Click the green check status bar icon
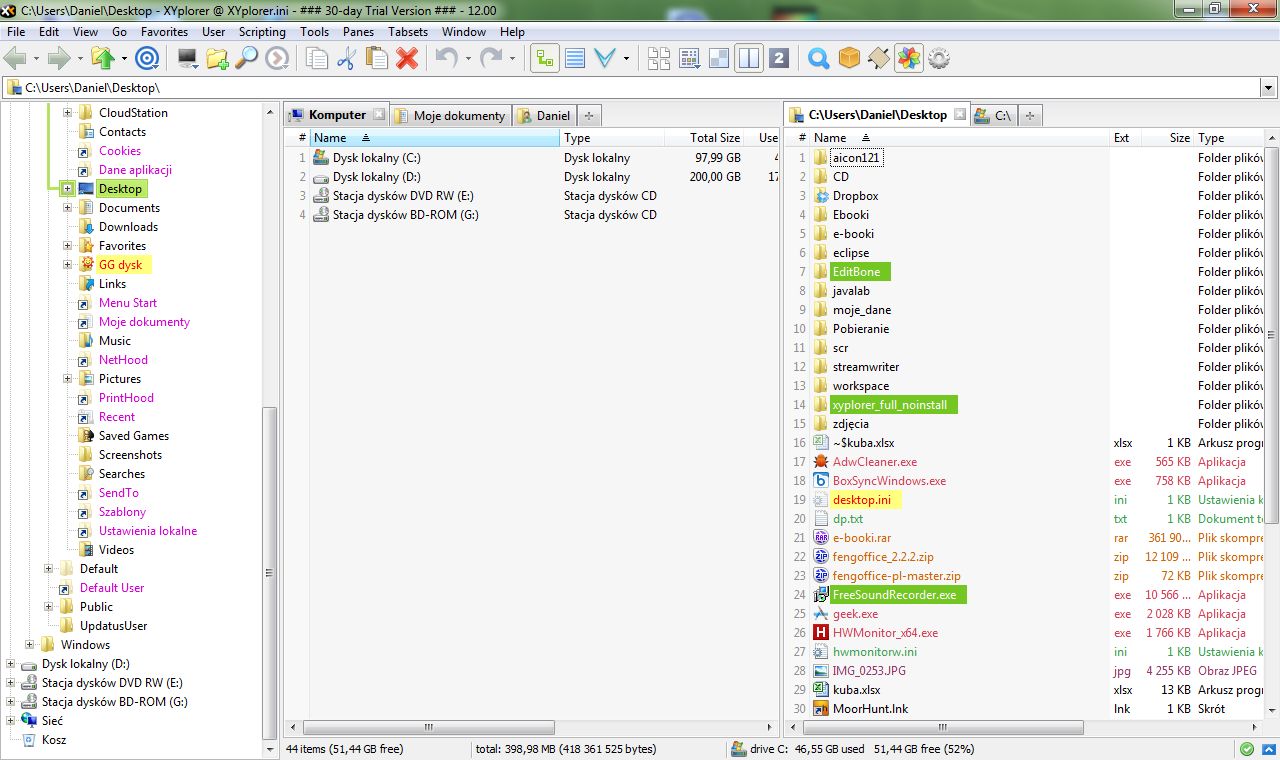The width and height of the screenshot is (1280, 760). point(1247,749)
